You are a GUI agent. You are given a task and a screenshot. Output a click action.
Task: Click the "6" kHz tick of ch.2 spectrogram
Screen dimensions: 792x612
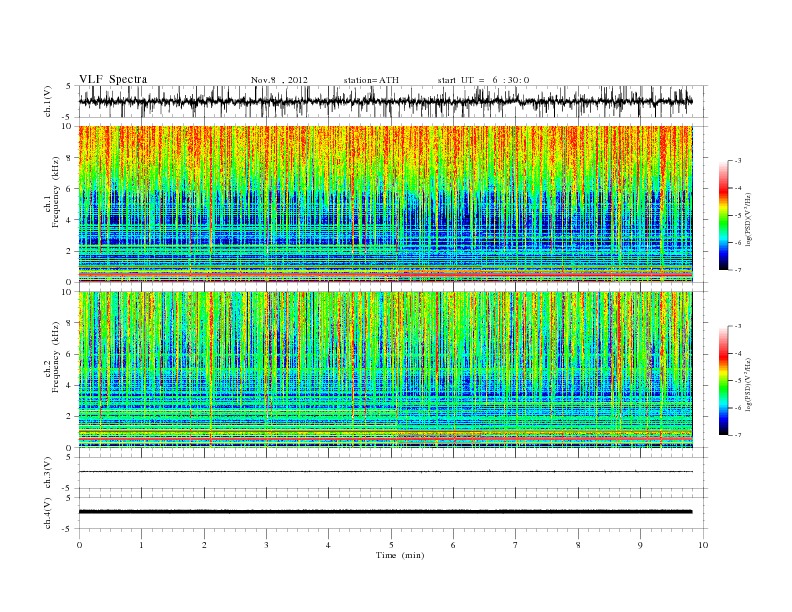tap(69, 354)
